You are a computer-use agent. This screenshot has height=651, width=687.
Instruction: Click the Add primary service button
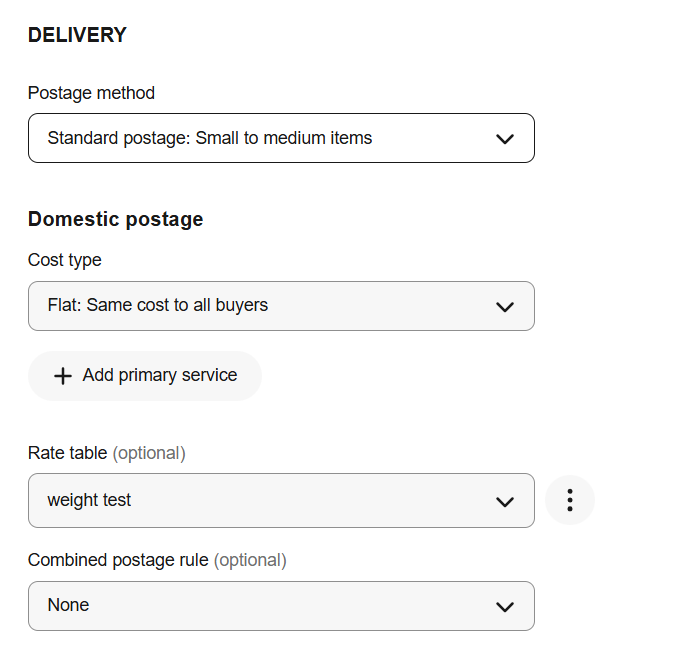[x=146, y=376]
